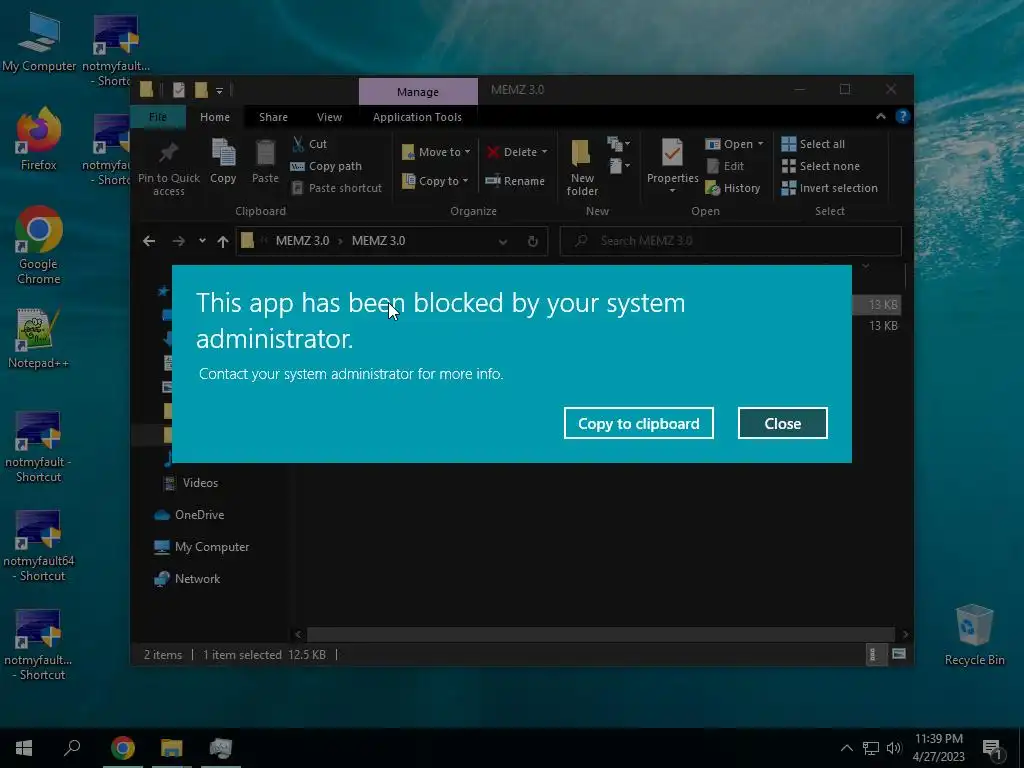This screenshot has width=1024, height=768.
Task: Click the Search MEMZ 3.0 field
Action: (731, 241)
